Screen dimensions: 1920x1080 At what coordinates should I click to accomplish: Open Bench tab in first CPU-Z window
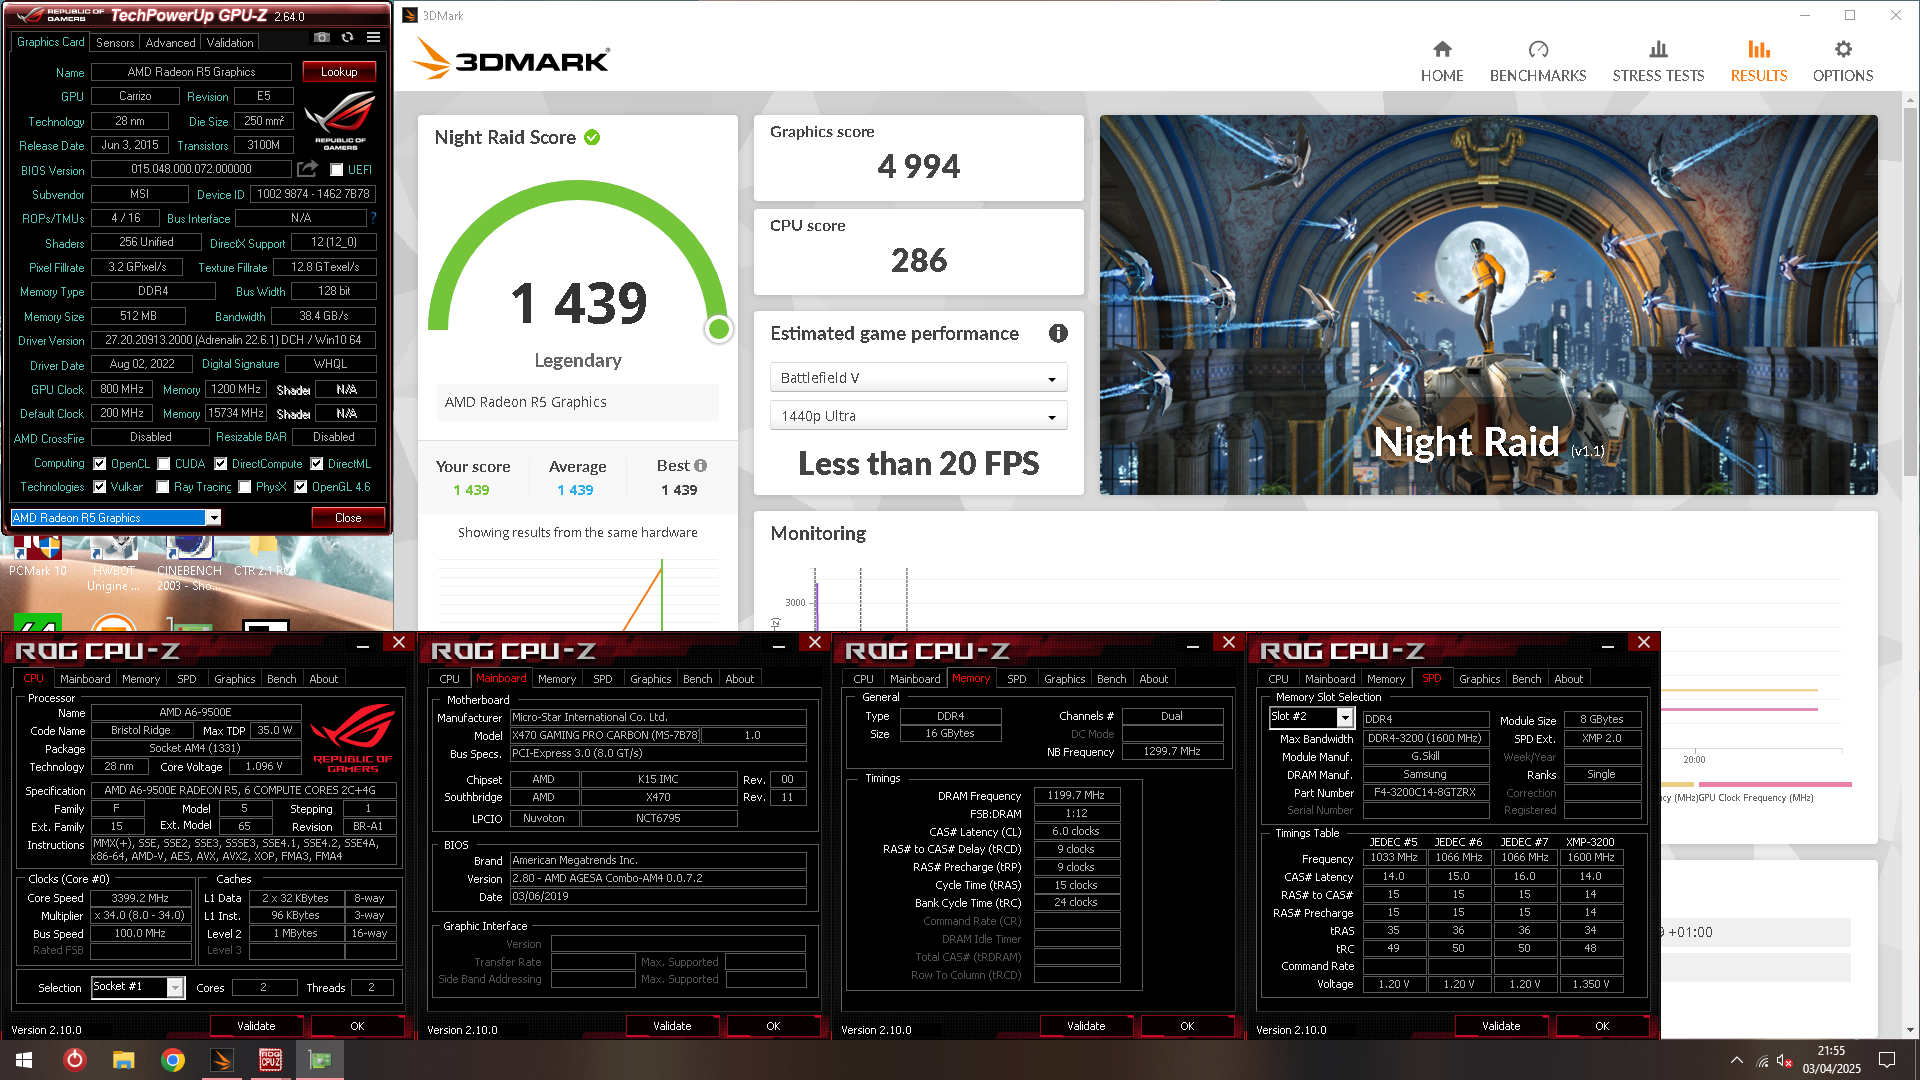pos(281,679)
